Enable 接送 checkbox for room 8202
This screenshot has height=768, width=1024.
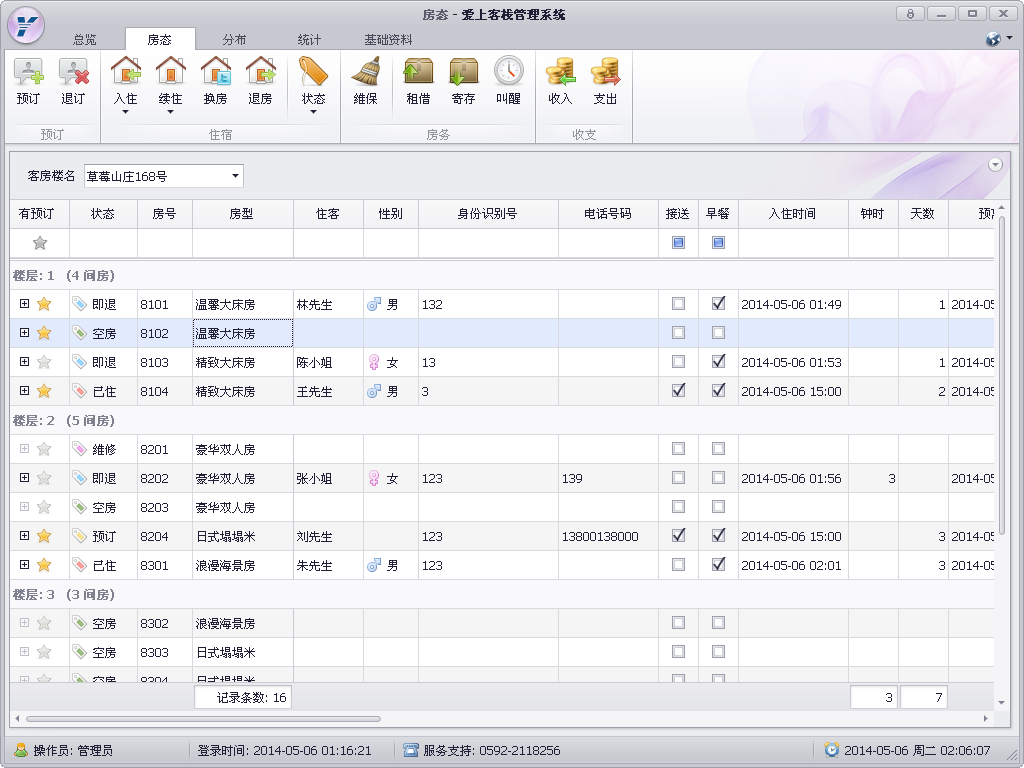point(678,478)
